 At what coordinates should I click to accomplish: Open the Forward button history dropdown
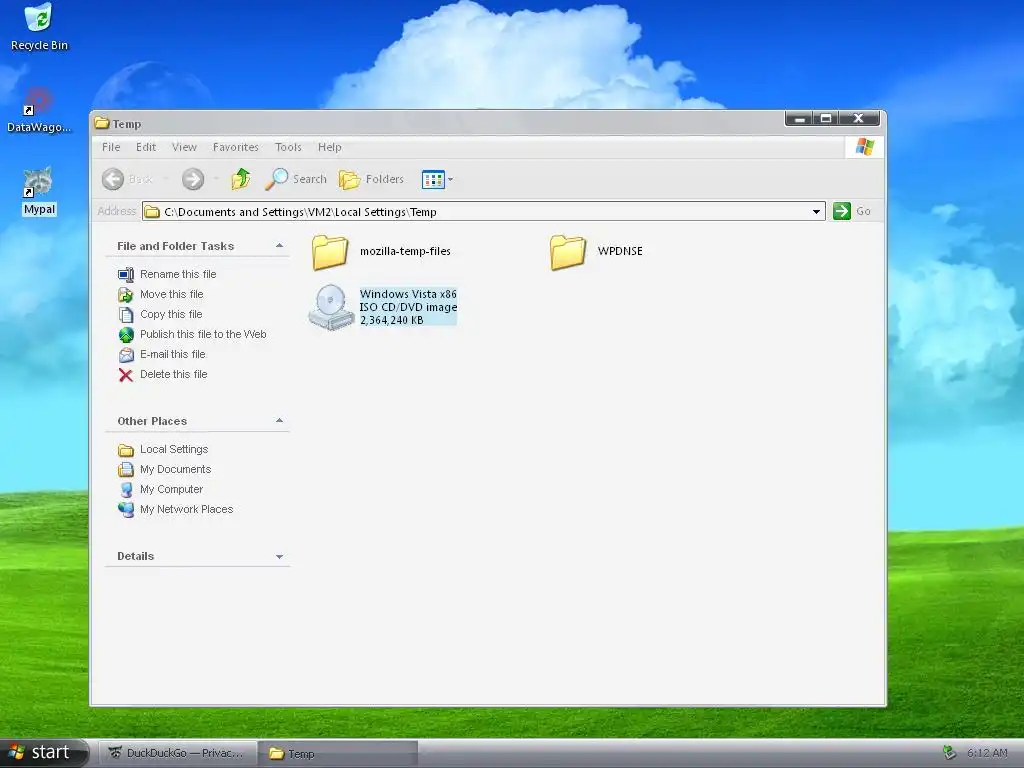(216, 179)
